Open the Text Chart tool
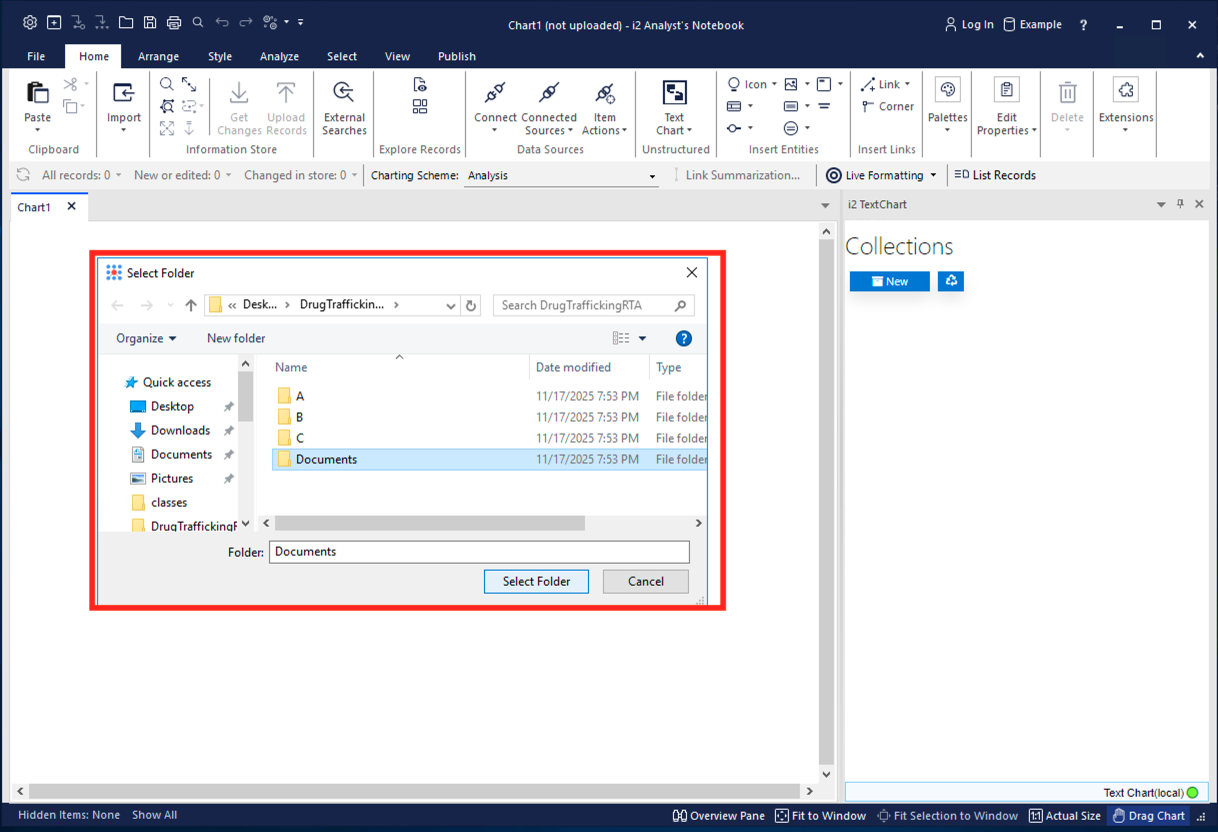This screenshot has width=1218, height=832. pos(675,108)
